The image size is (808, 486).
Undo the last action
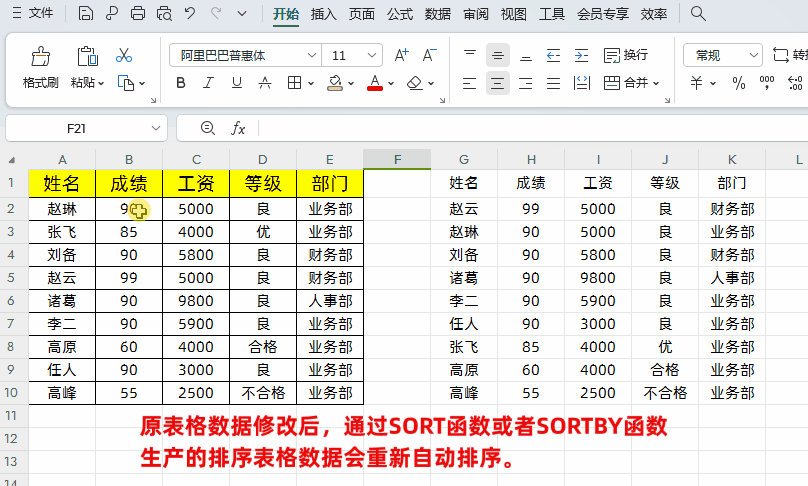pyautogui.click(x=190, y=13)
